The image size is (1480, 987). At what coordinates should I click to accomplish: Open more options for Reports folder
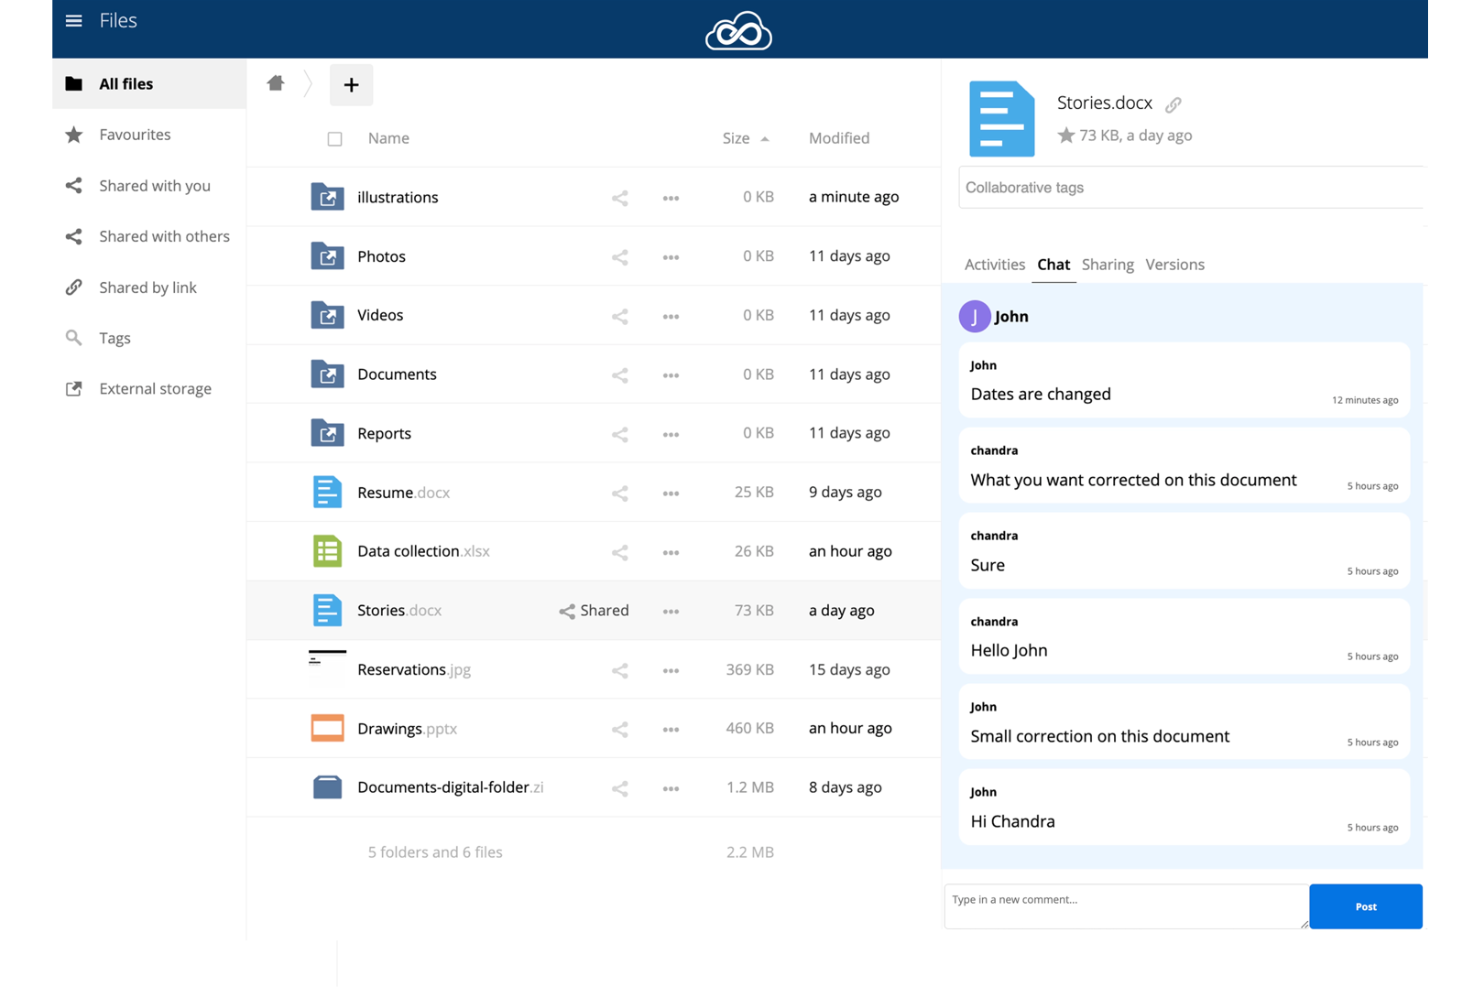click(x=671, y=434)
